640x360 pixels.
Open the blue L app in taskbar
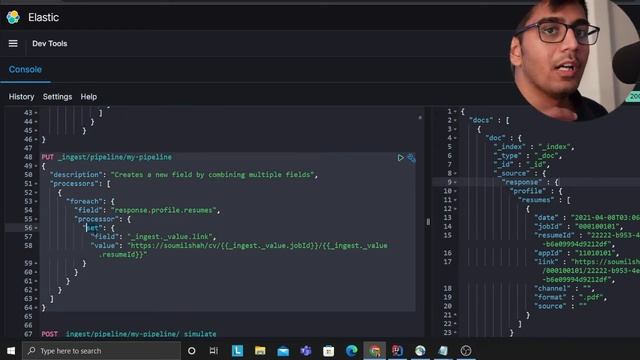click(x=237, y=351)
